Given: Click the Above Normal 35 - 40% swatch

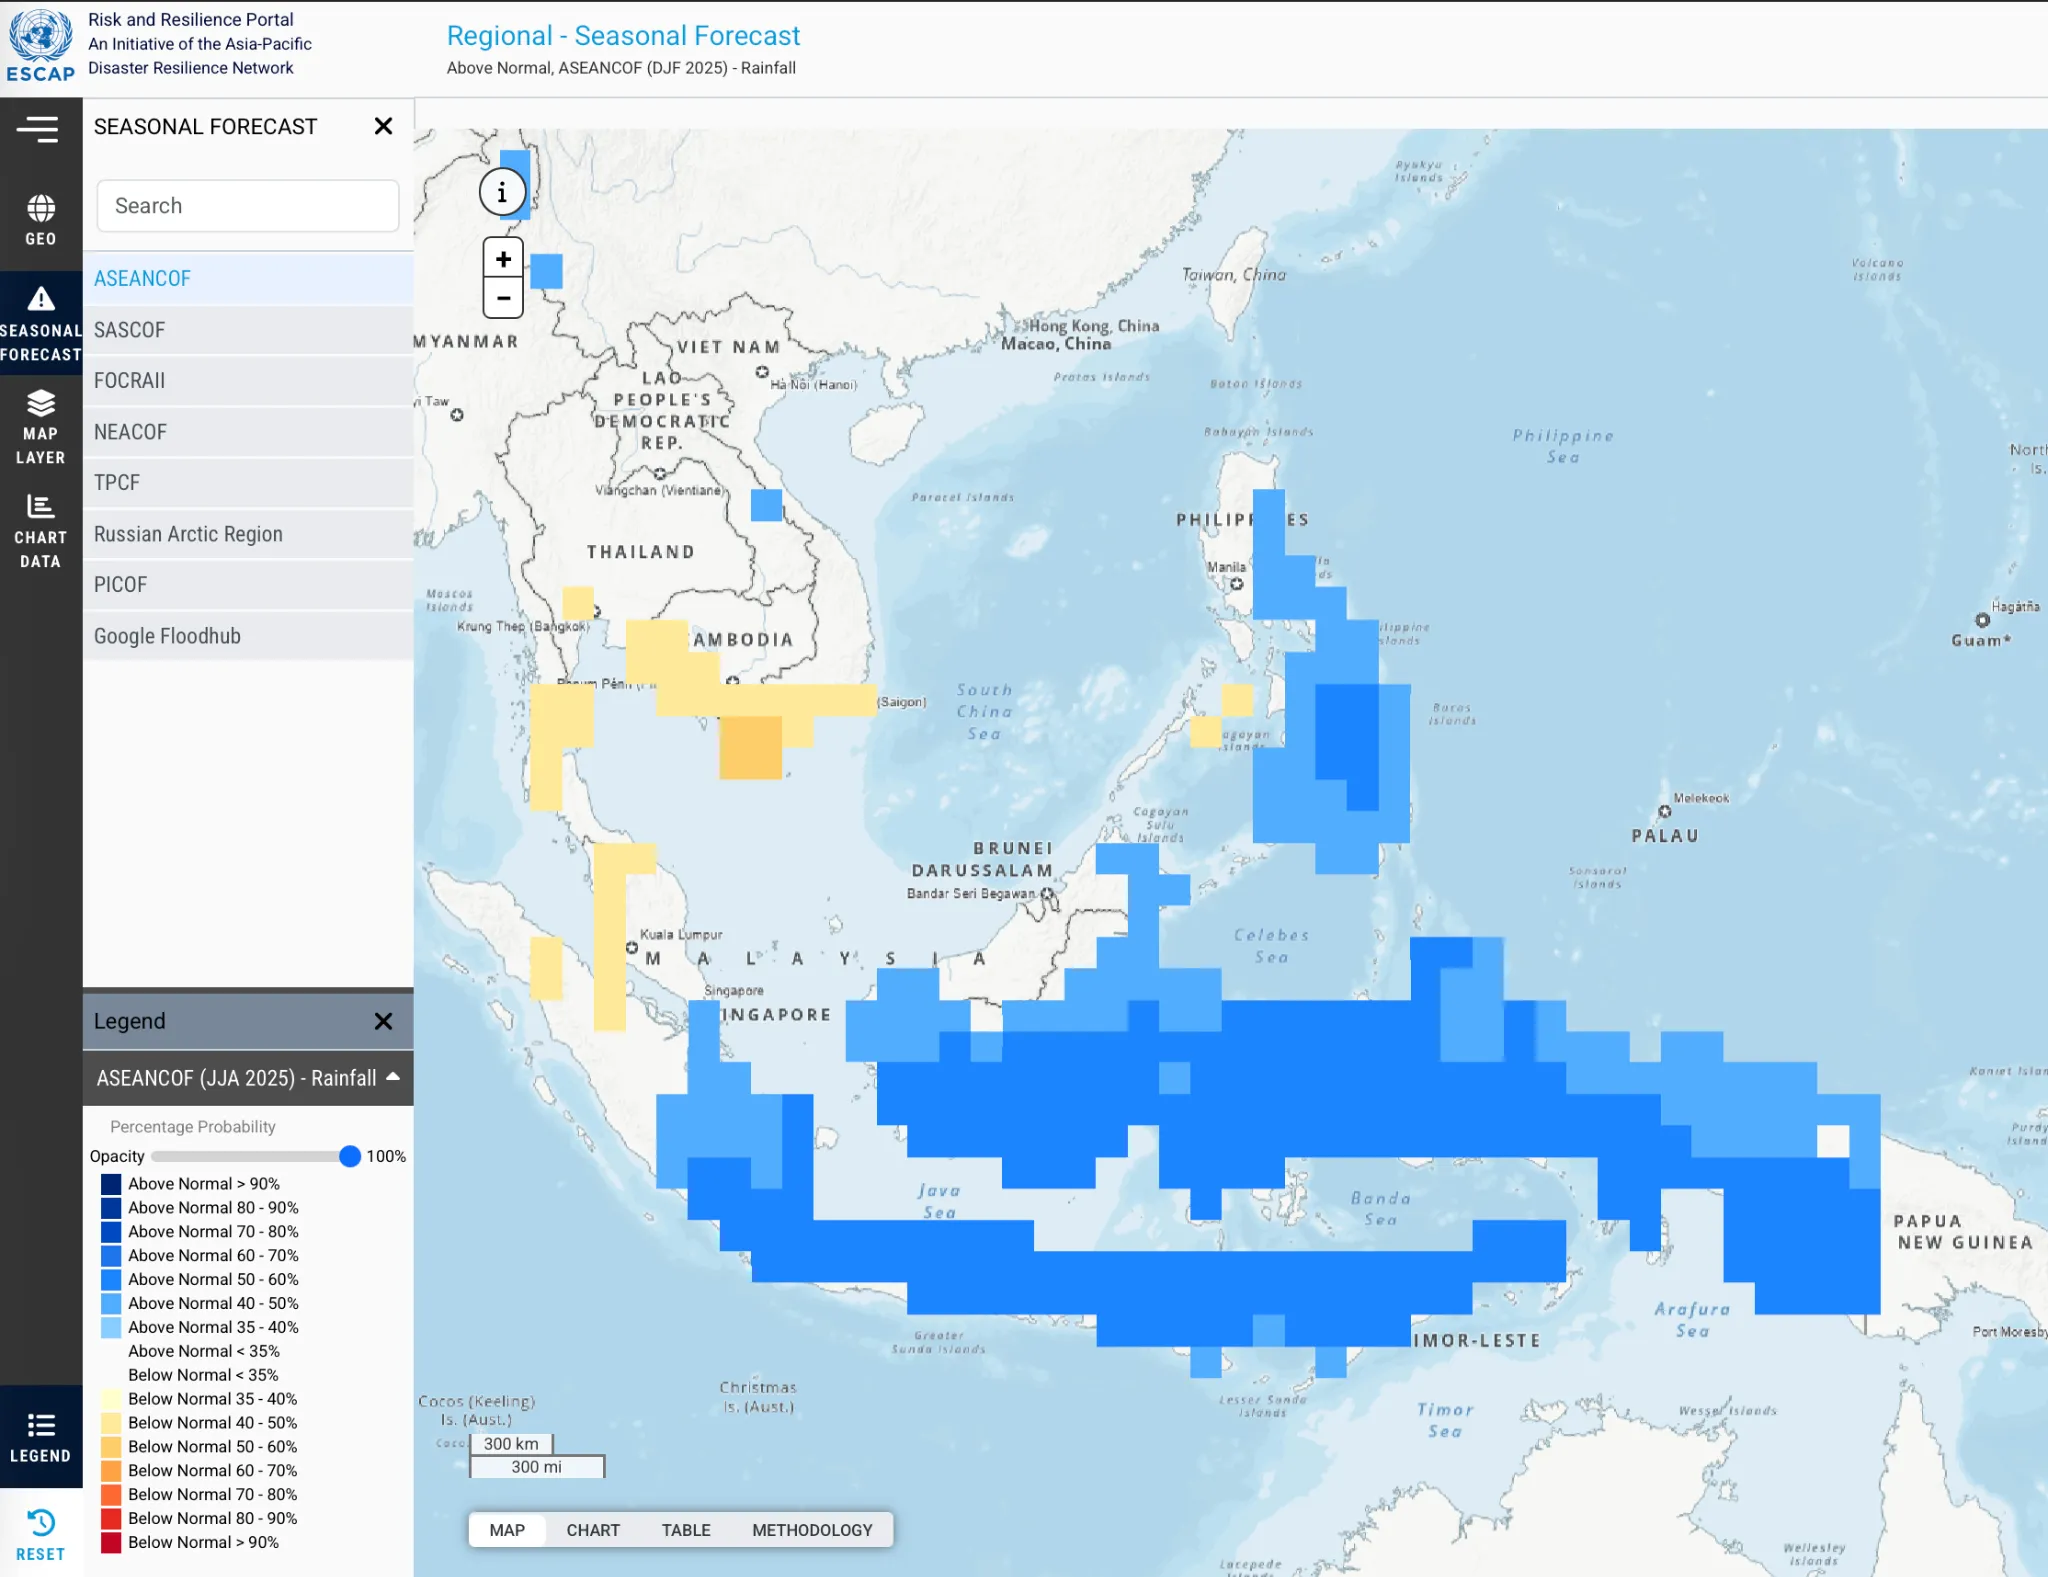Looking at the screenshot, I should pyautogui.click(x=111, y=1328).
